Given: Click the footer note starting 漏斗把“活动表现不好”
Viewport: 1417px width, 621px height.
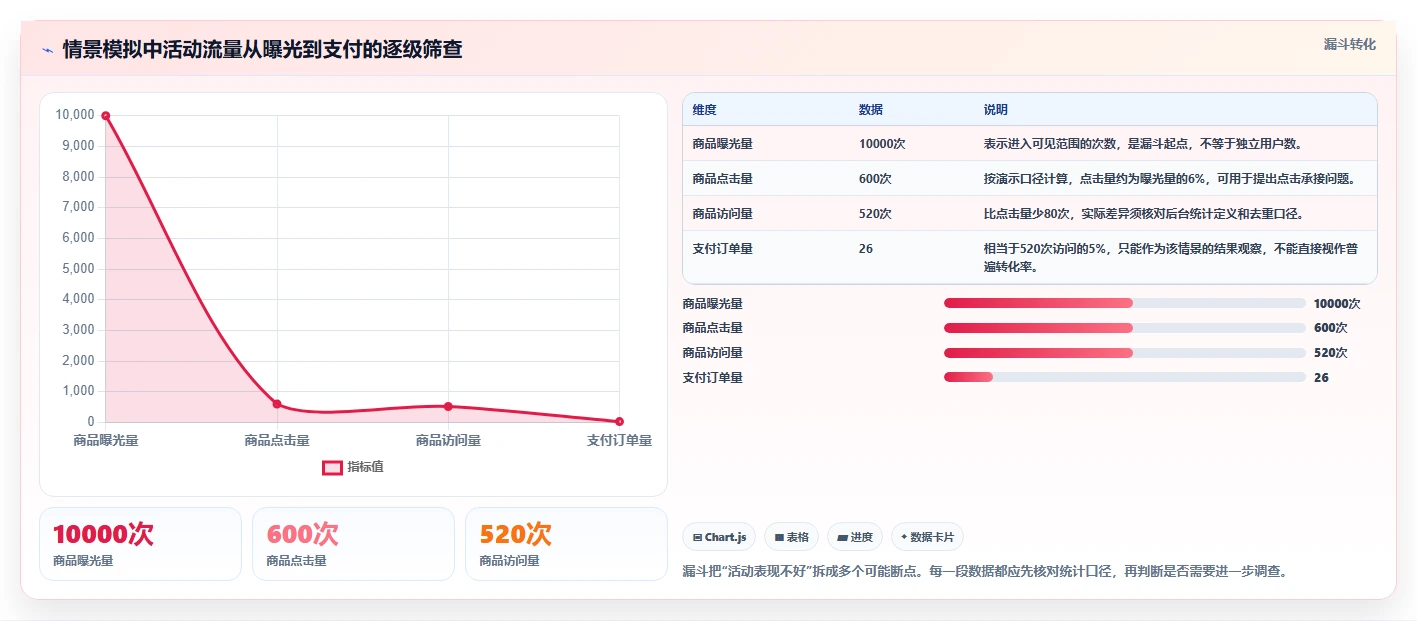Looking at the screenshot, I should (985, 572).
